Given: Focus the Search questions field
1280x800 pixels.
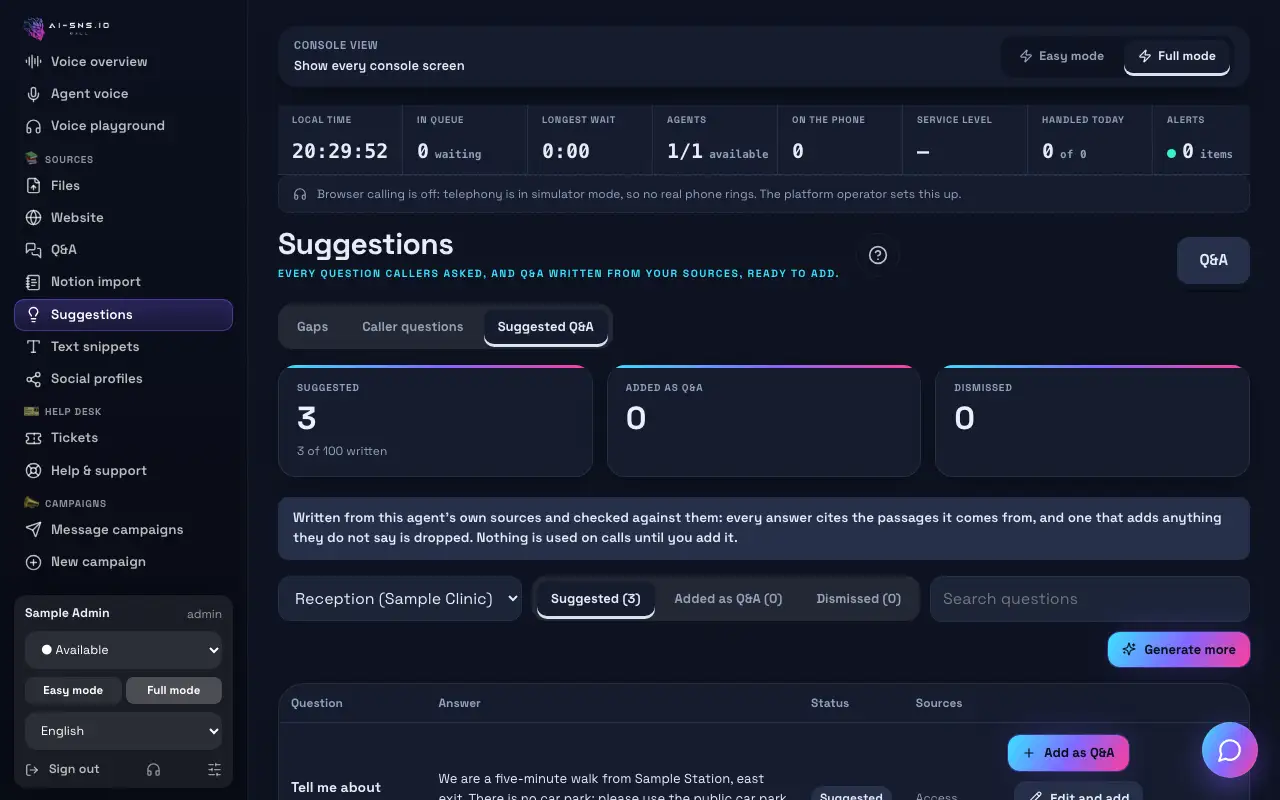Looking at the screenshot, I should (x=1090, y=599).
